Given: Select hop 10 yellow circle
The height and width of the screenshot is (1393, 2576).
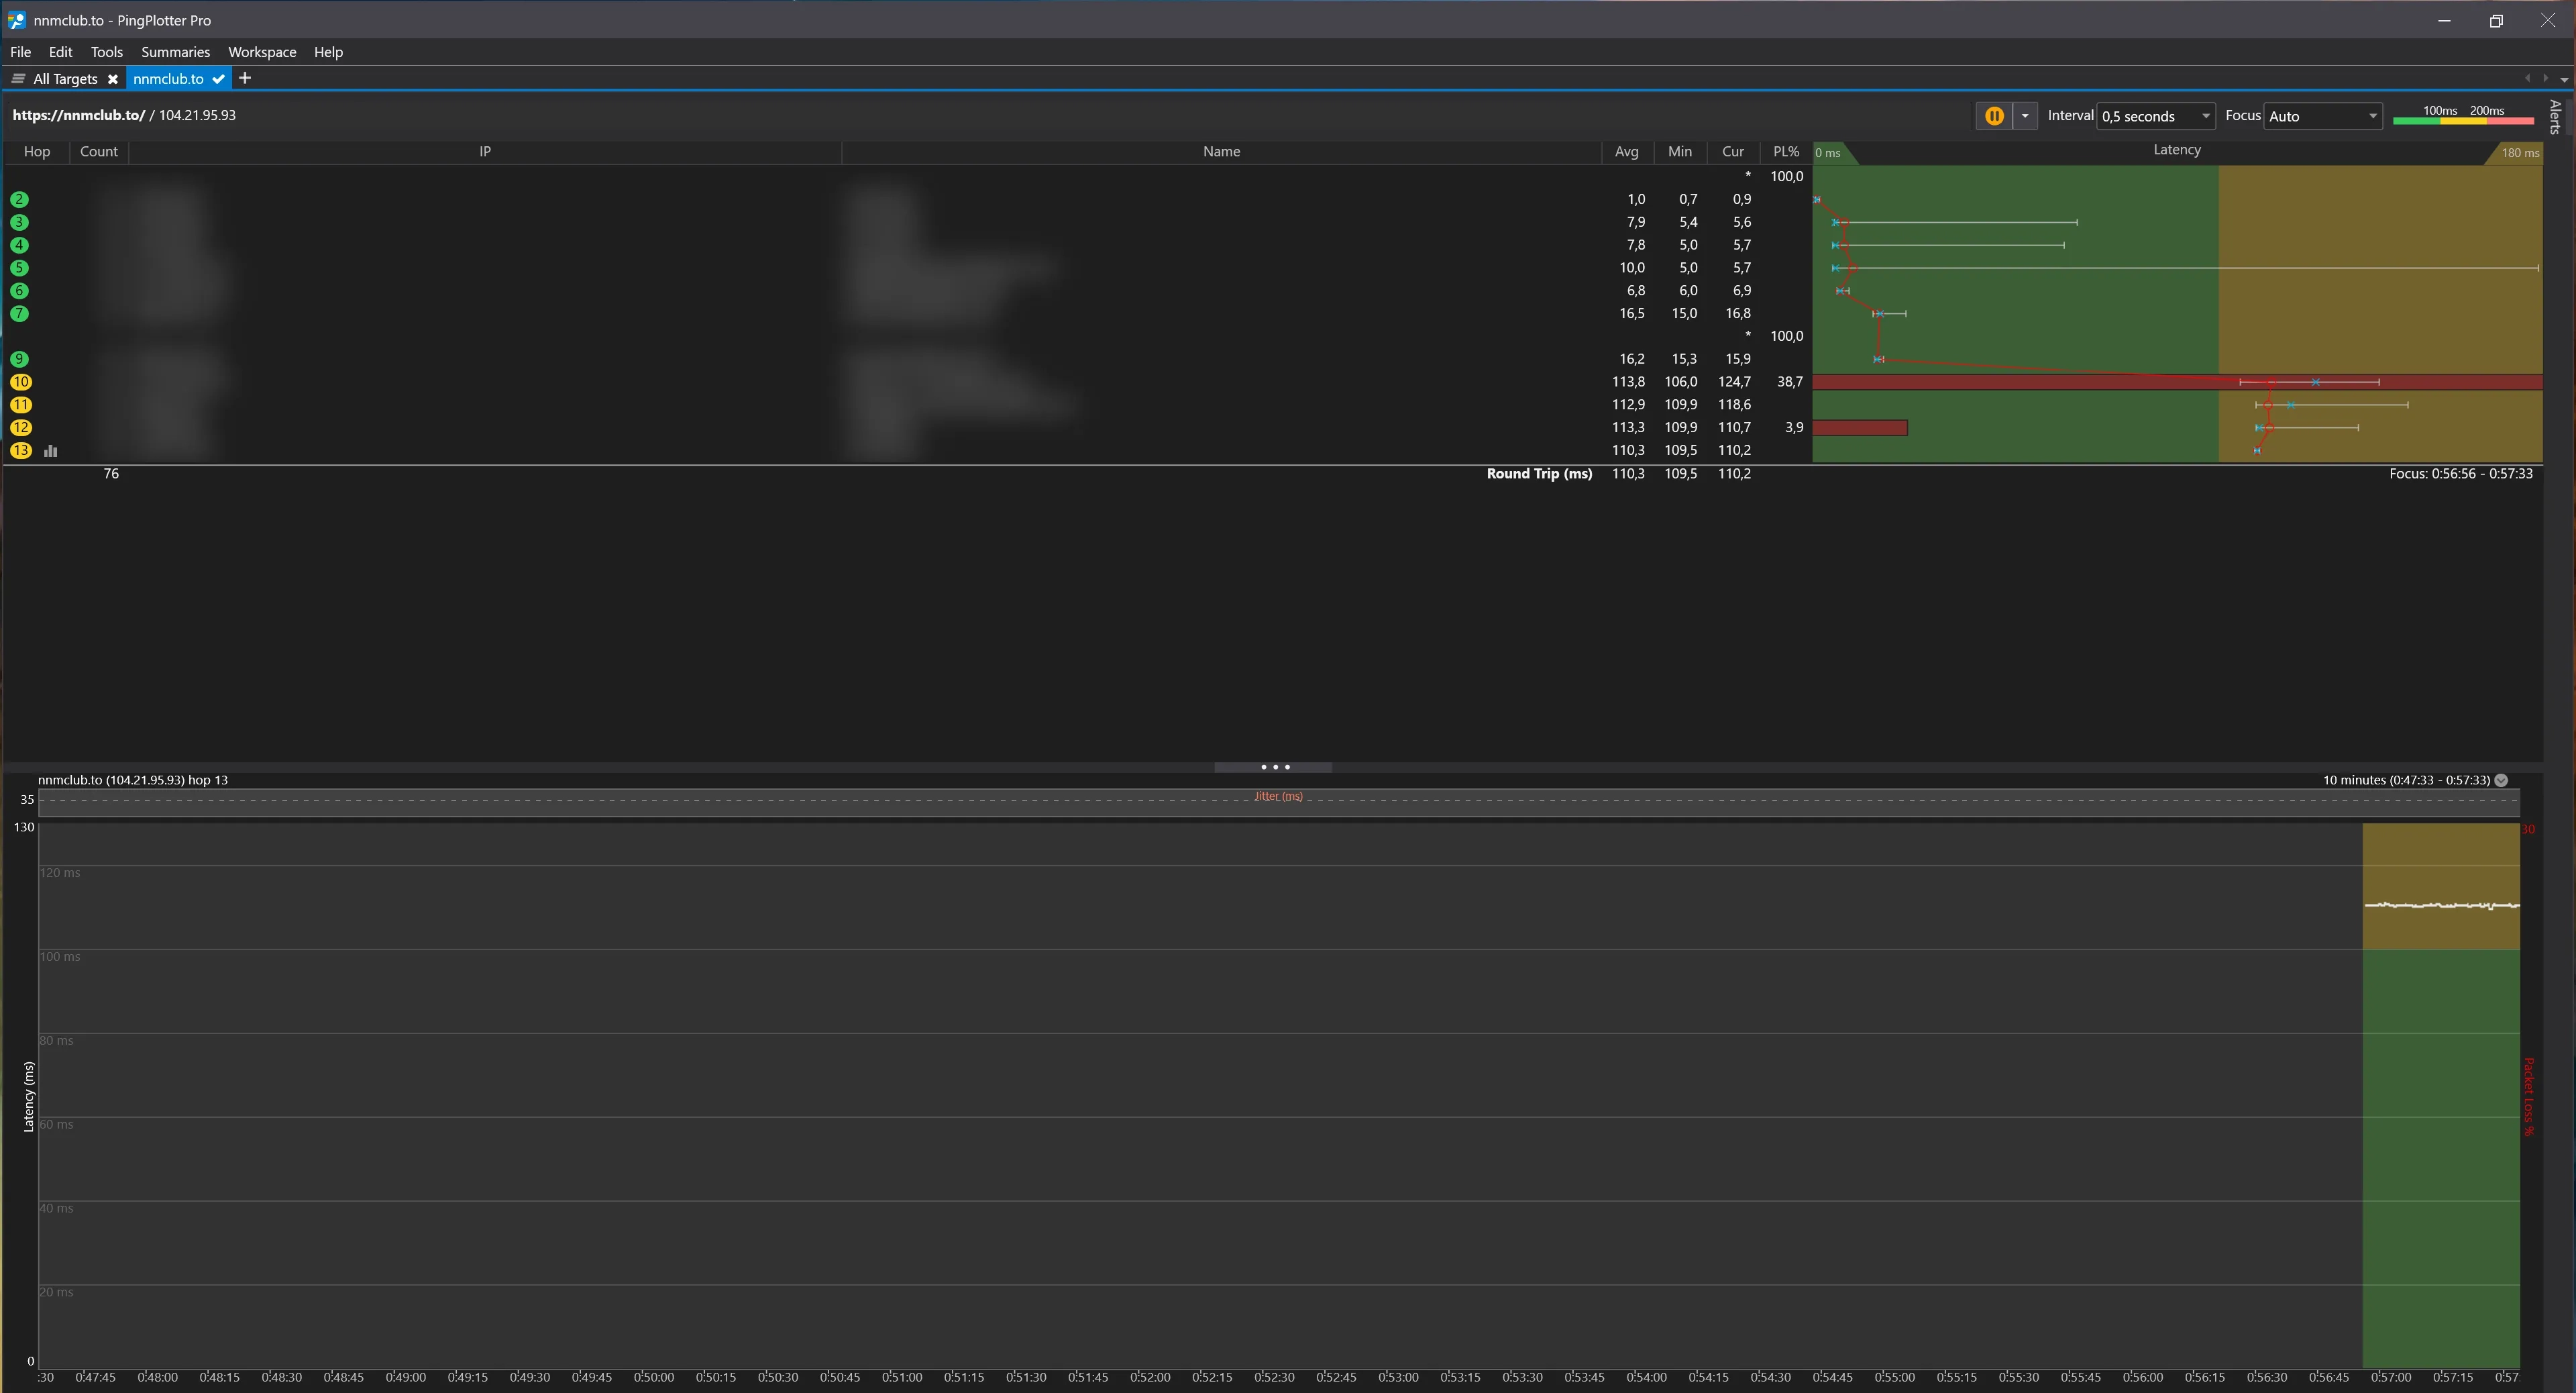Looking at the screenshot, I should coord(21,382).
